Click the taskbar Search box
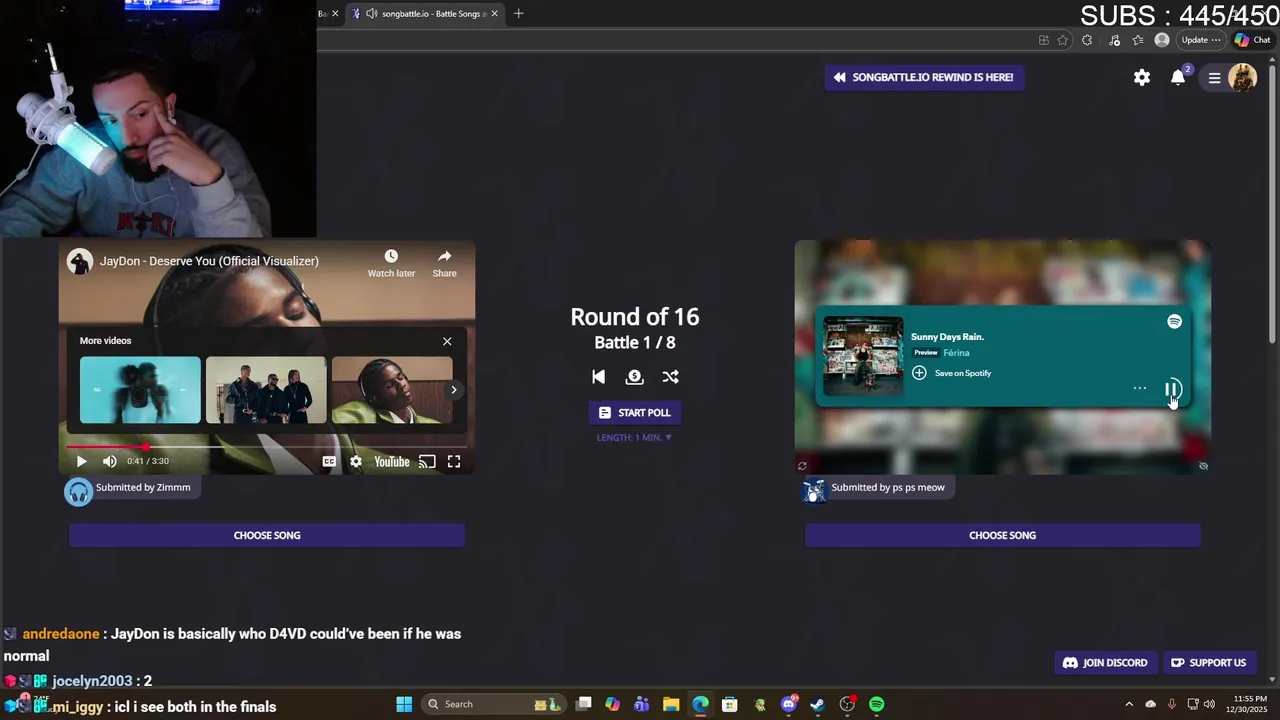 pos(493,704)
